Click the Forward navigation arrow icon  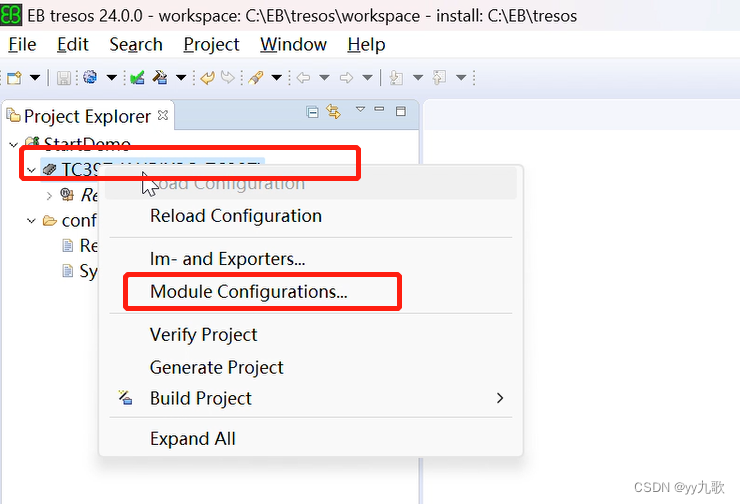tap(346, 77)
